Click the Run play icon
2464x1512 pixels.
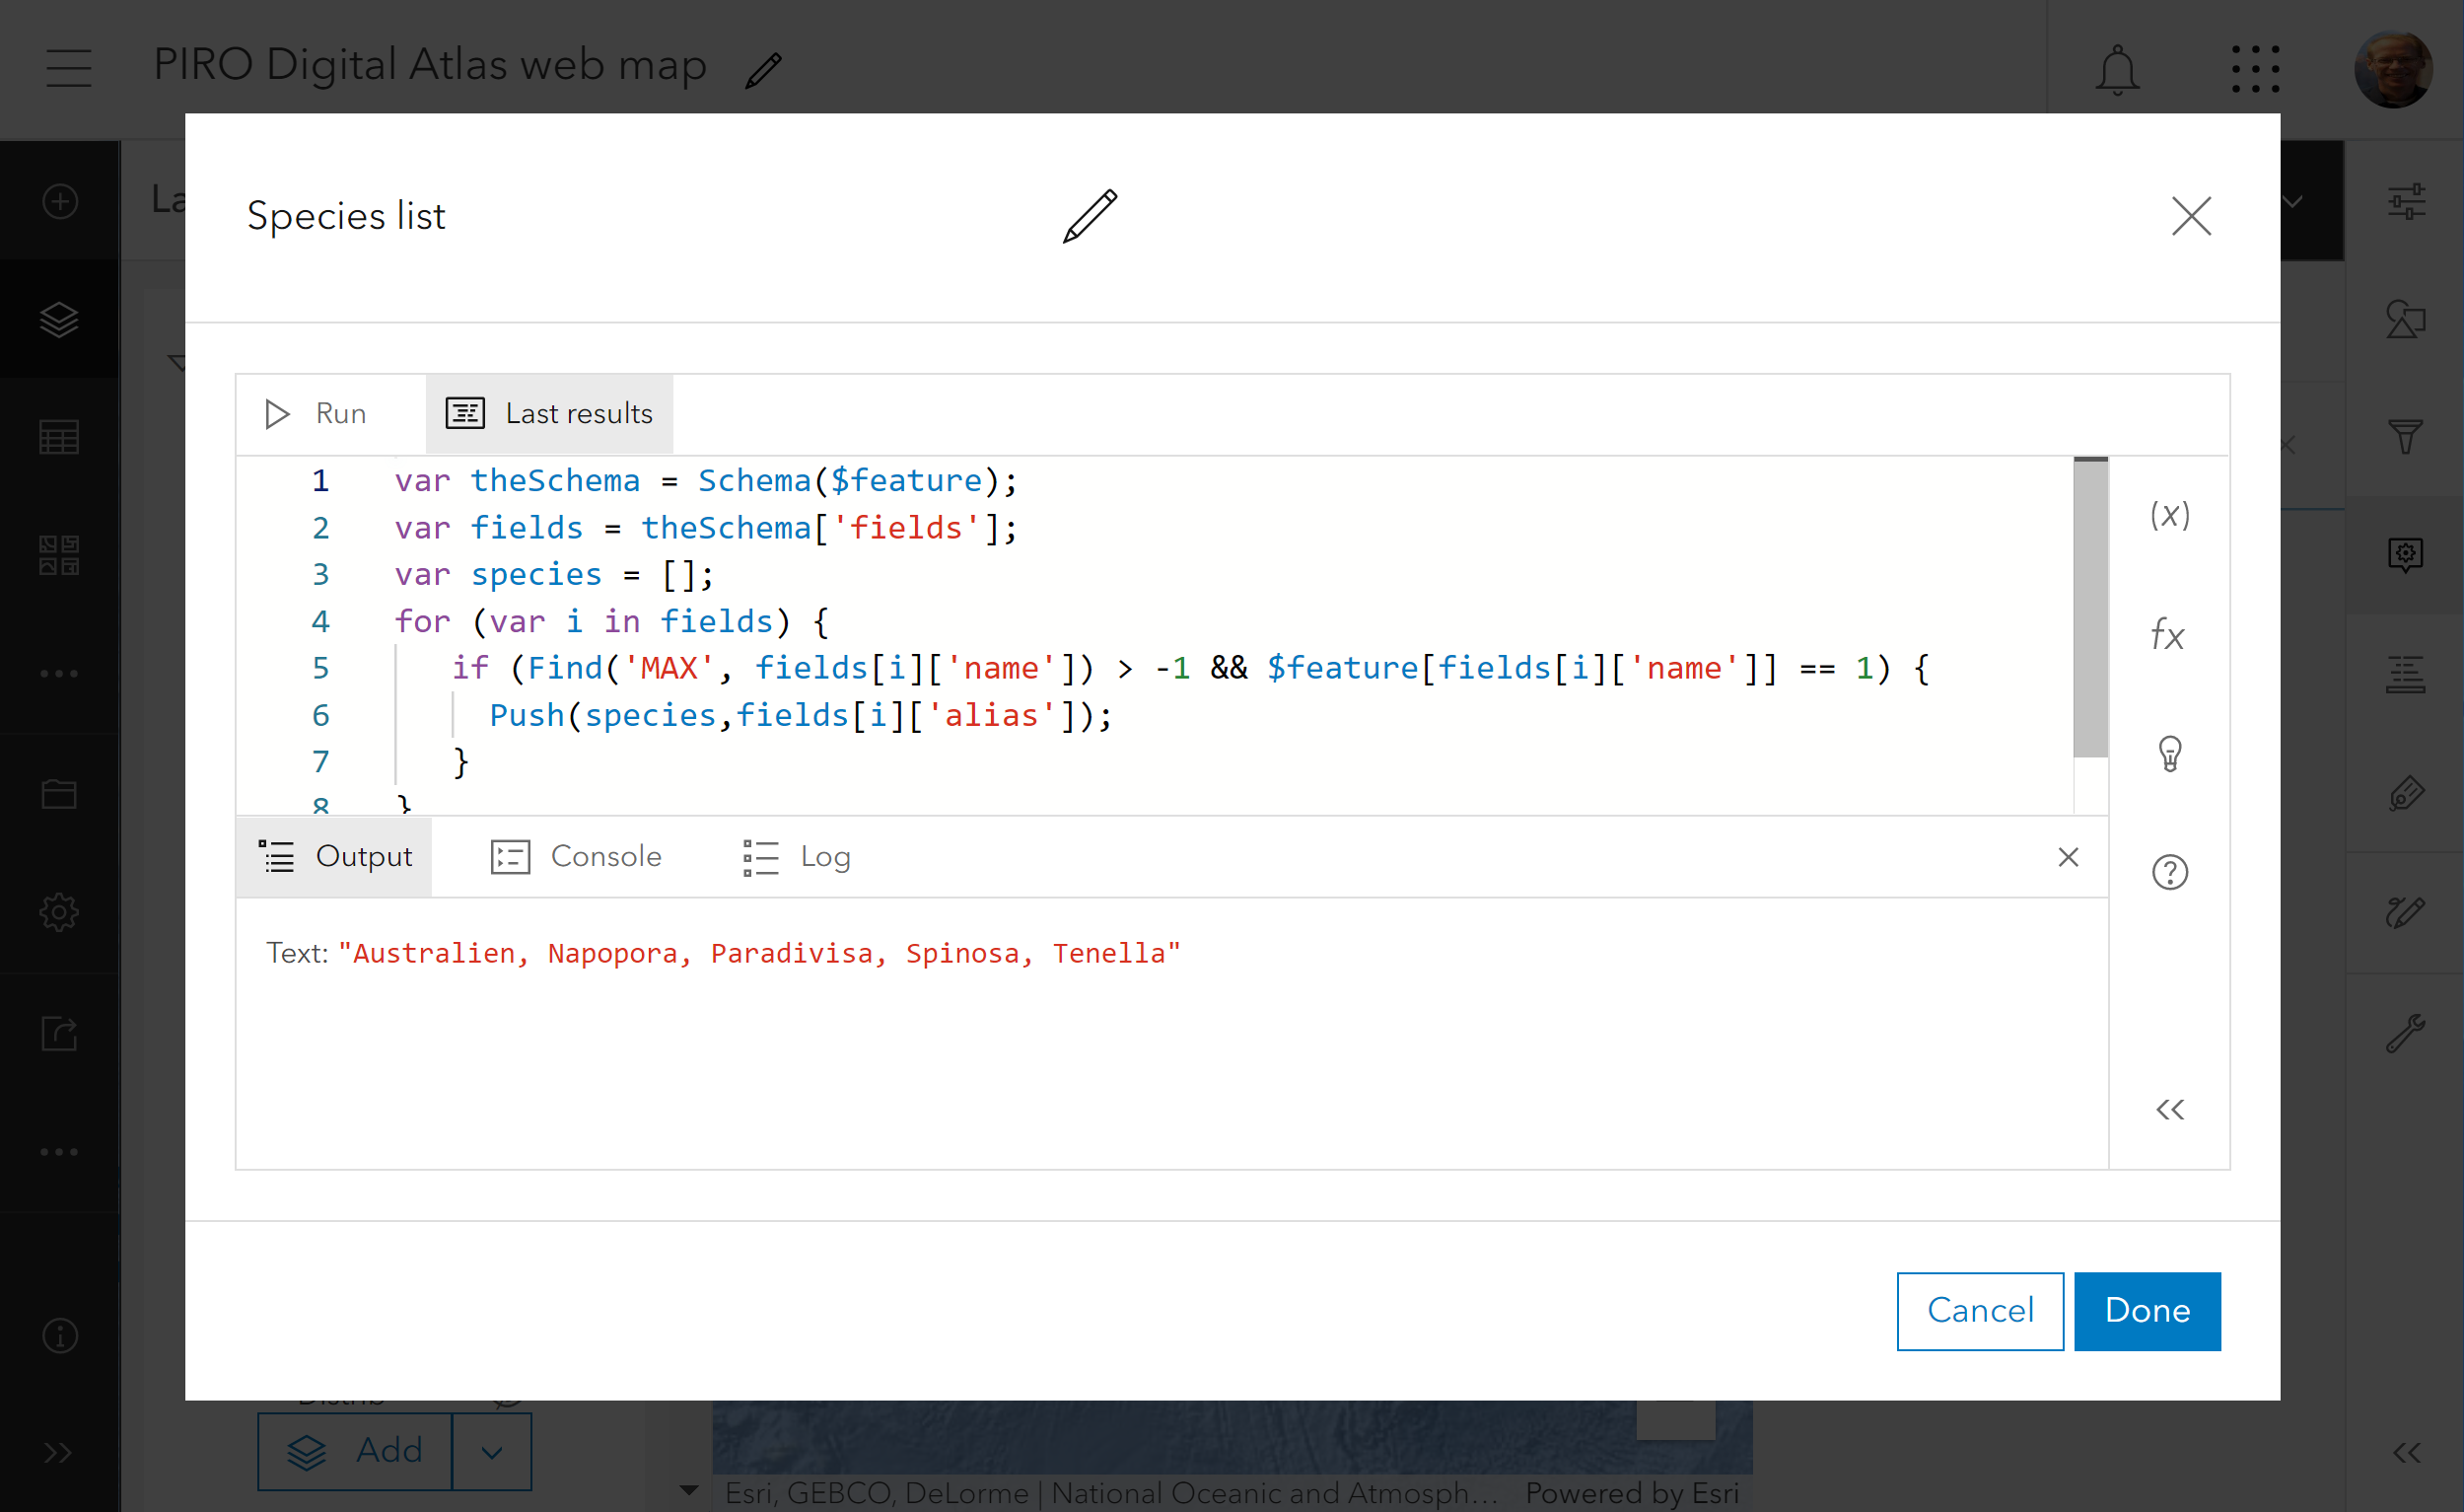[277, 413]
